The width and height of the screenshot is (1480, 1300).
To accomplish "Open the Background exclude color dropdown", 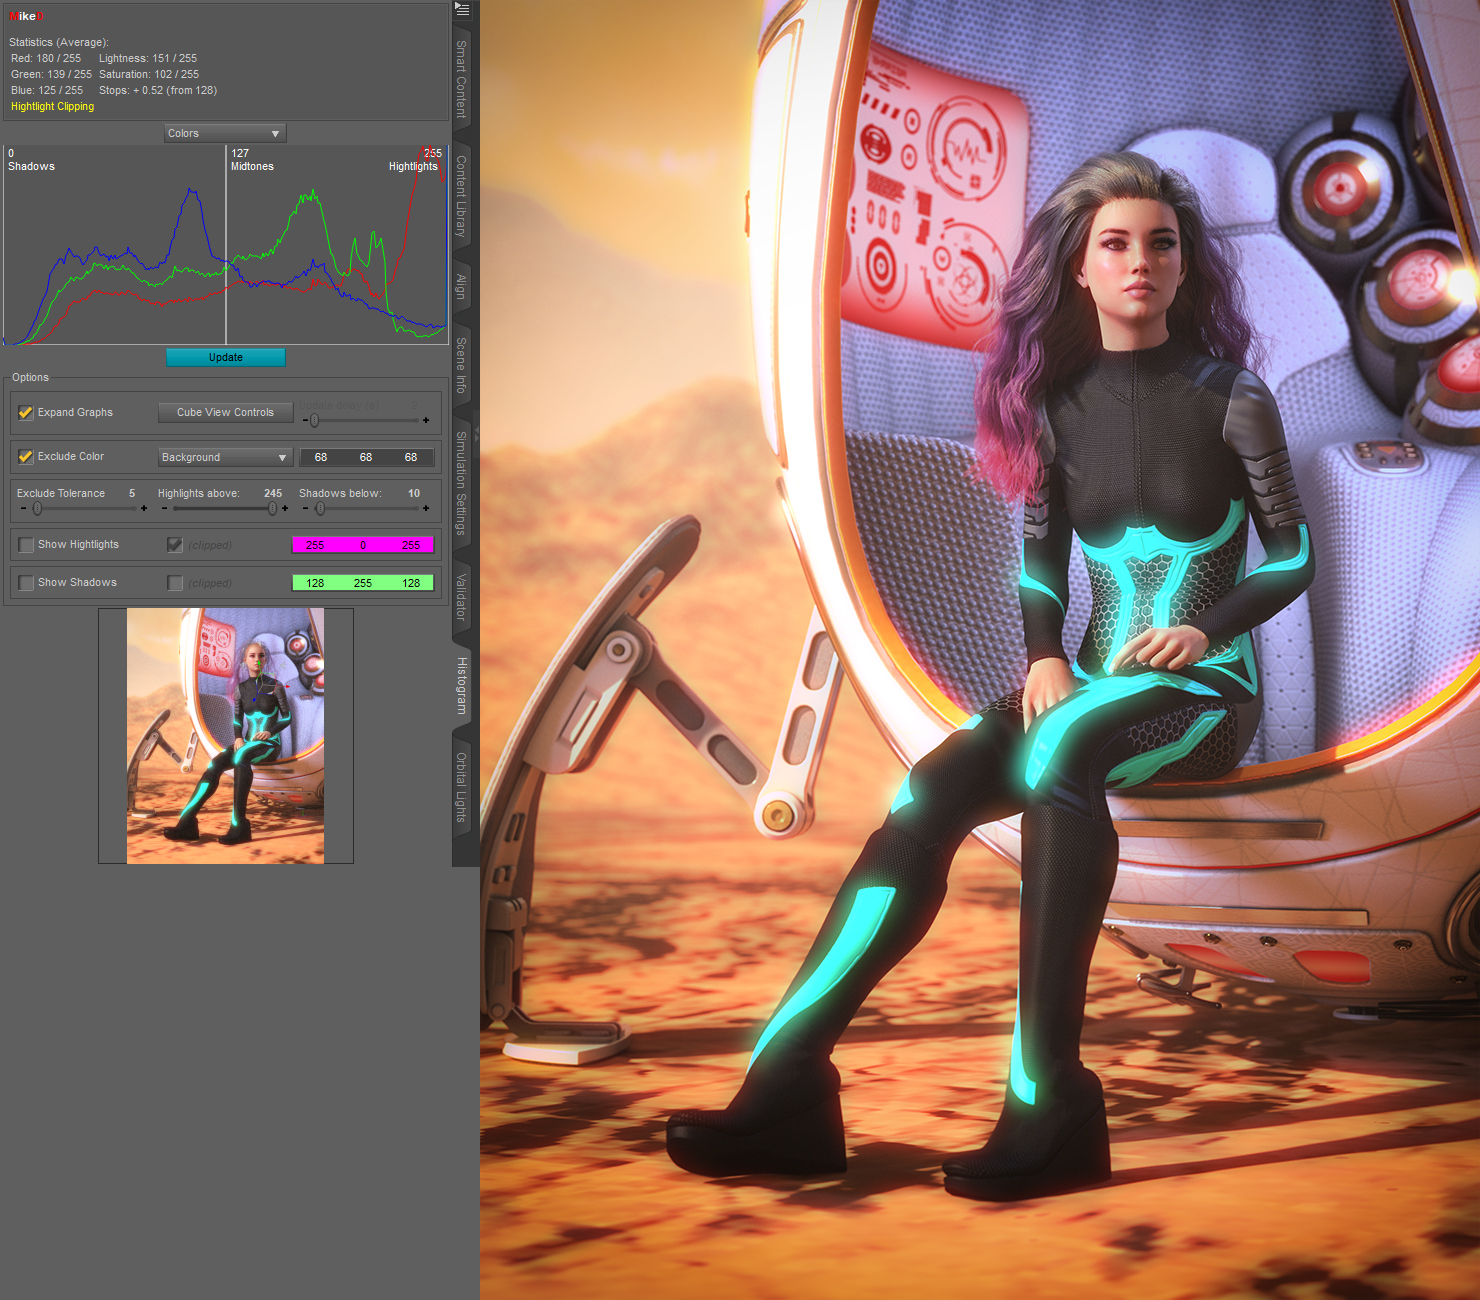I will coord(225,458).
